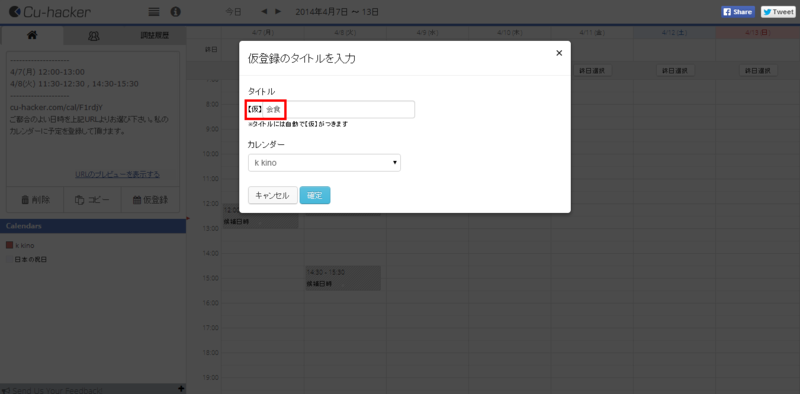This screenshot has height=394, width=800.
Task: Click the タイトル text input field
Action: (338, 109)
